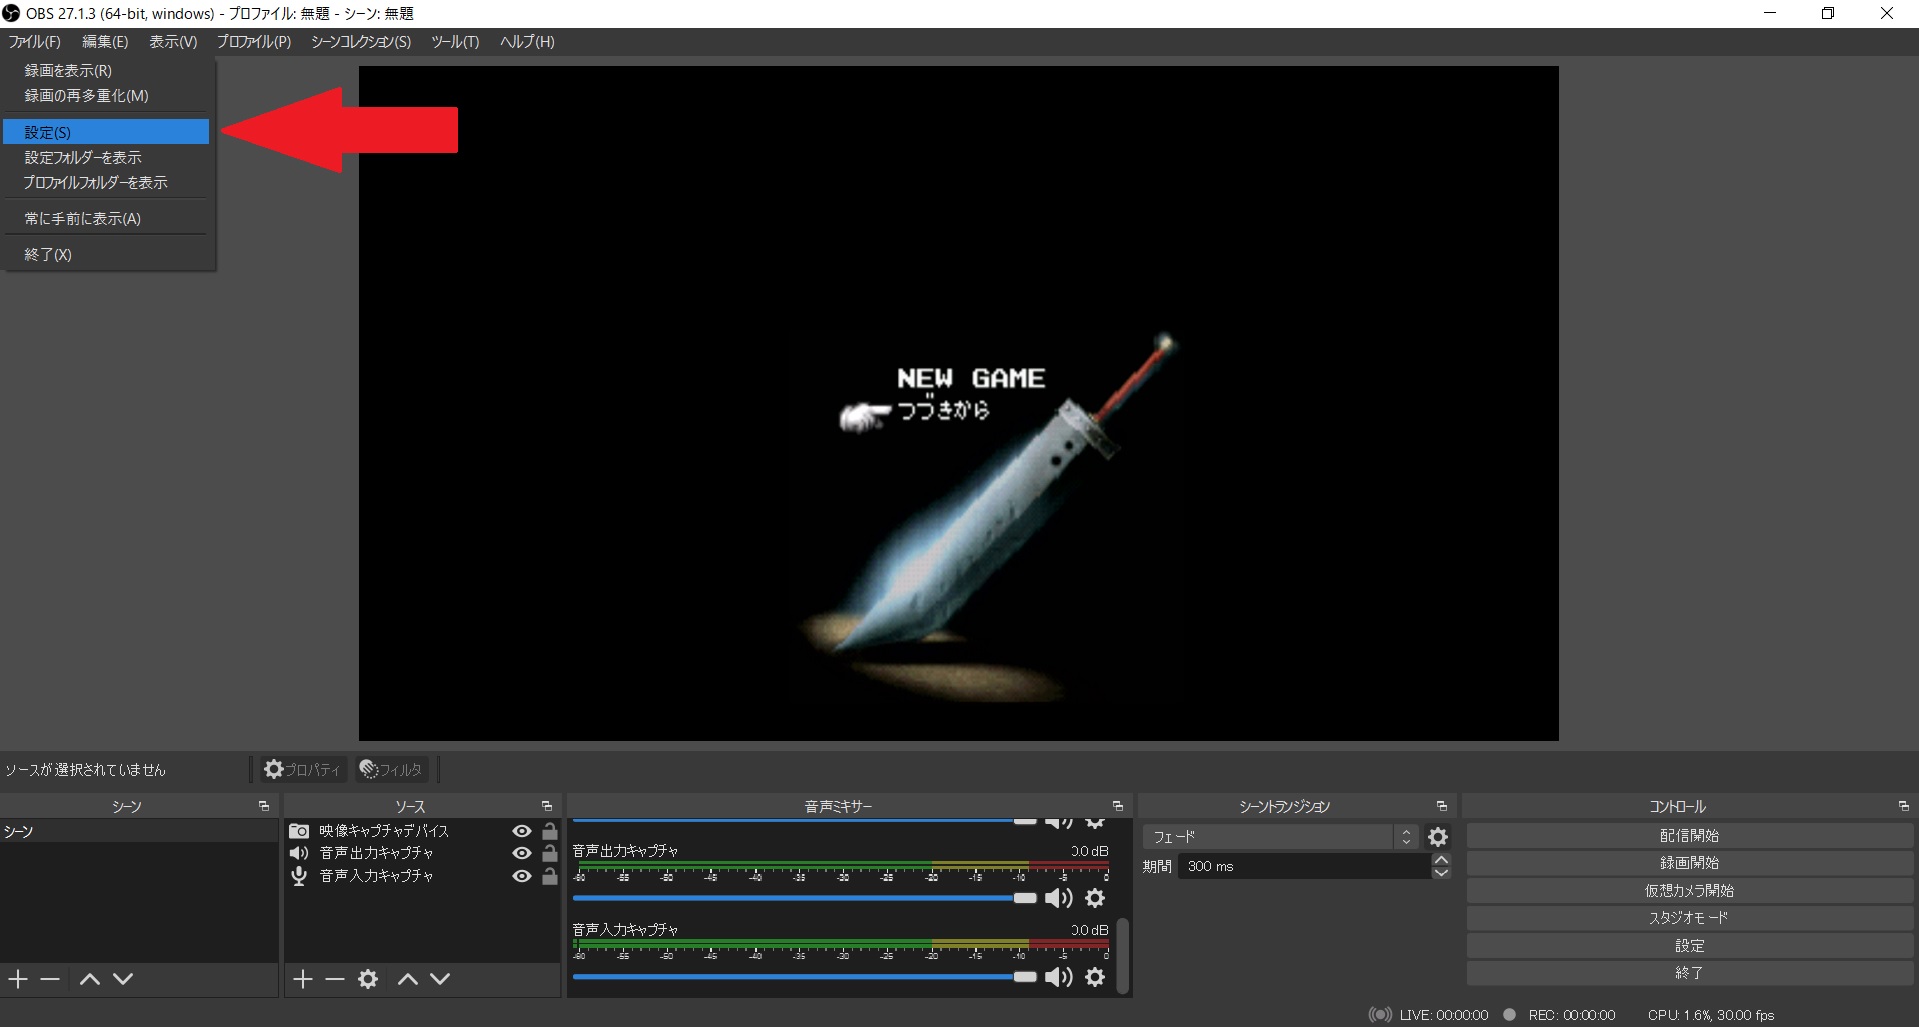The width and height of the screenshot is (1919, 1027).
Task: Open the ツール(T) menu
Action: 455,42
